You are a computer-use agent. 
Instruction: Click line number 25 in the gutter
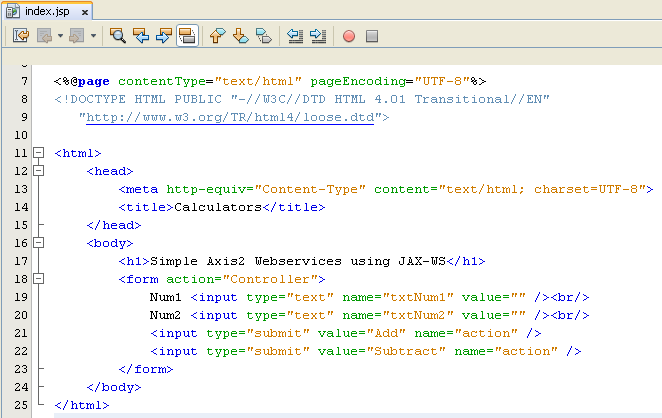[21, 405]
